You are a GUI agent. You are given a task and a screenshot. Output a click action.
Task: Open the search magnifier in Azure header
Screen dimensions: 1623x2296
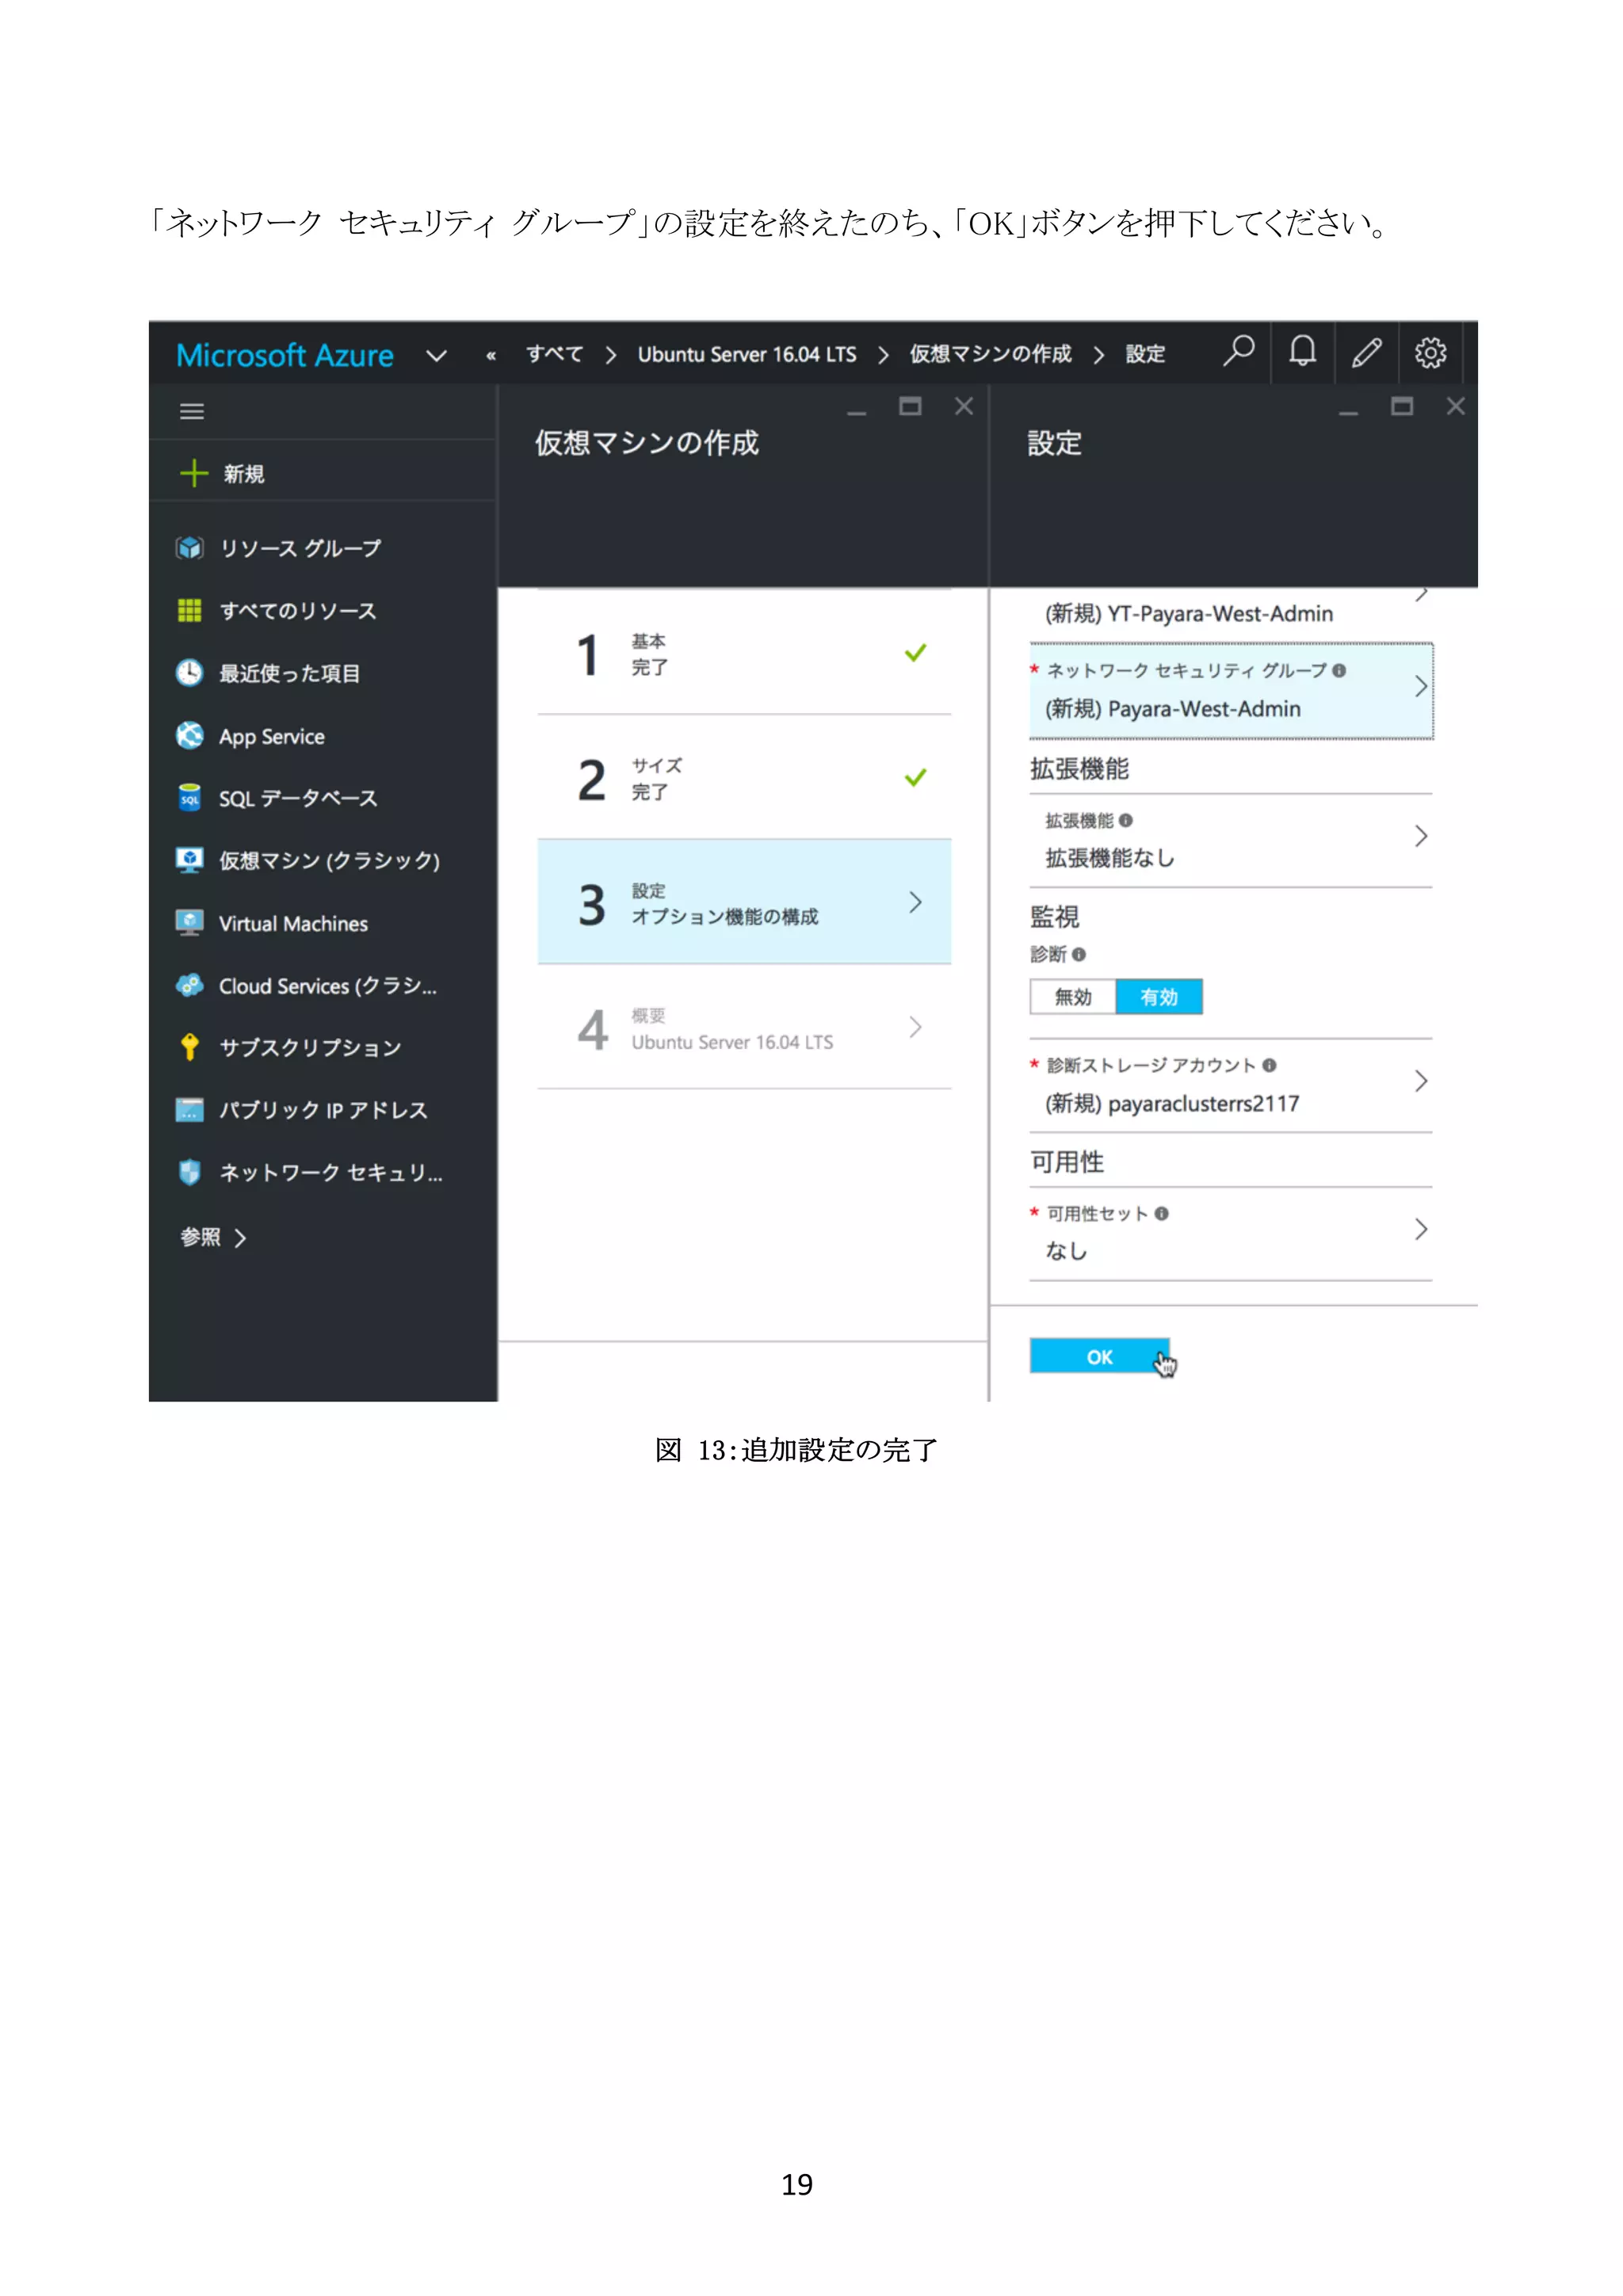1238,351
